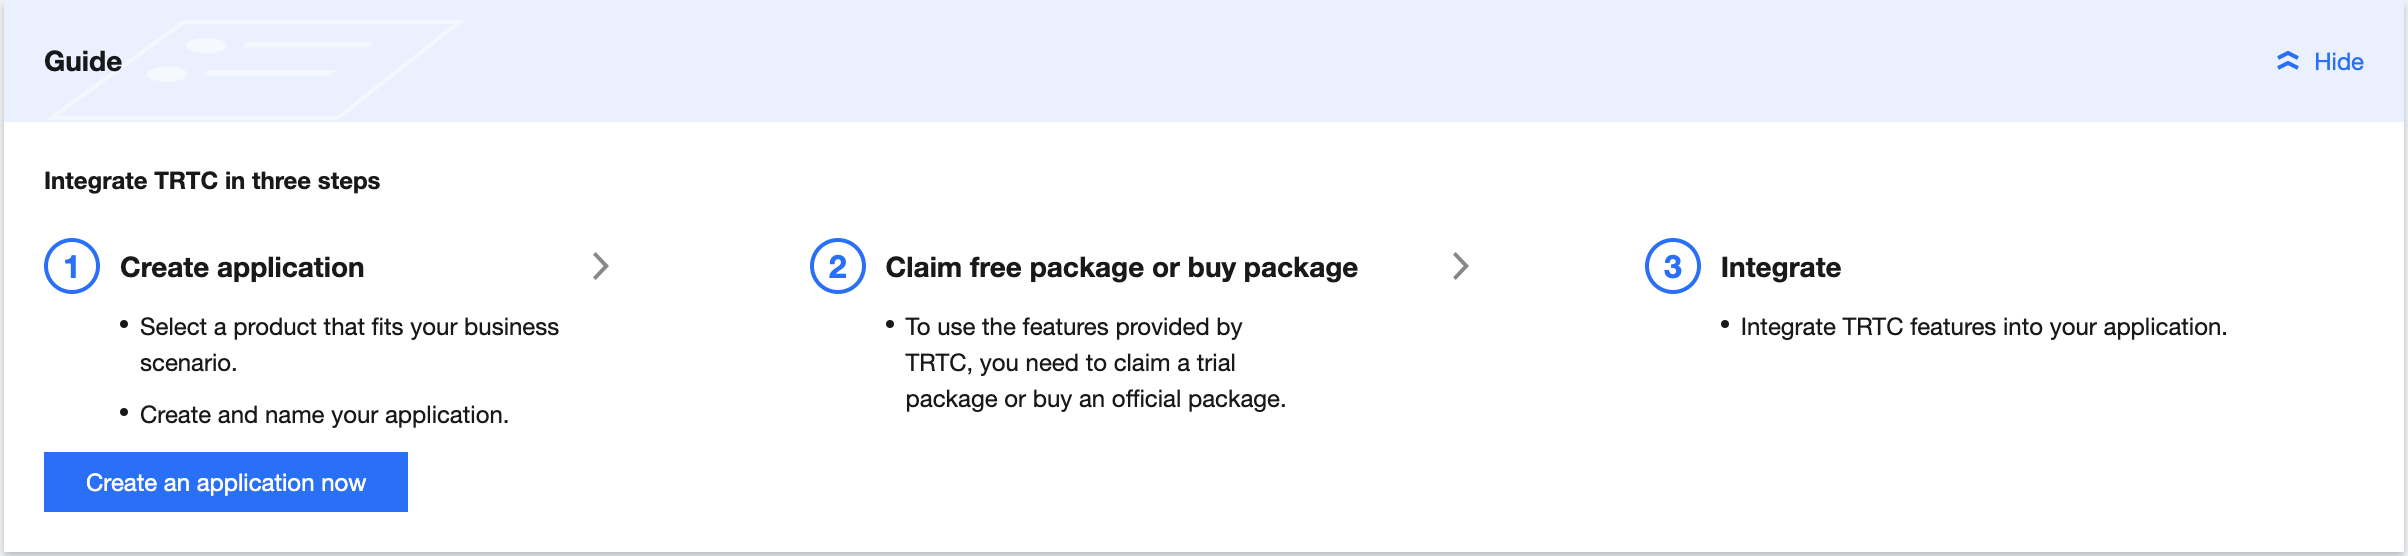Click the arrow after Claim free package step
This screenshot has height=556, width=2408.
pos(1461,266)
